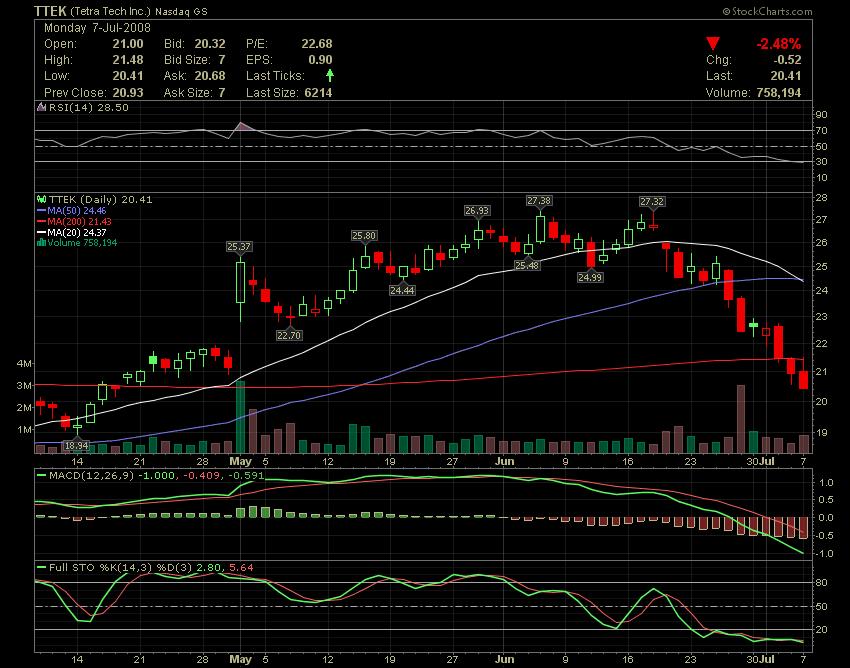The width and height of the screenshot is (850, 668).
Task: Click the High value 21.48
Action: point(128,60)
